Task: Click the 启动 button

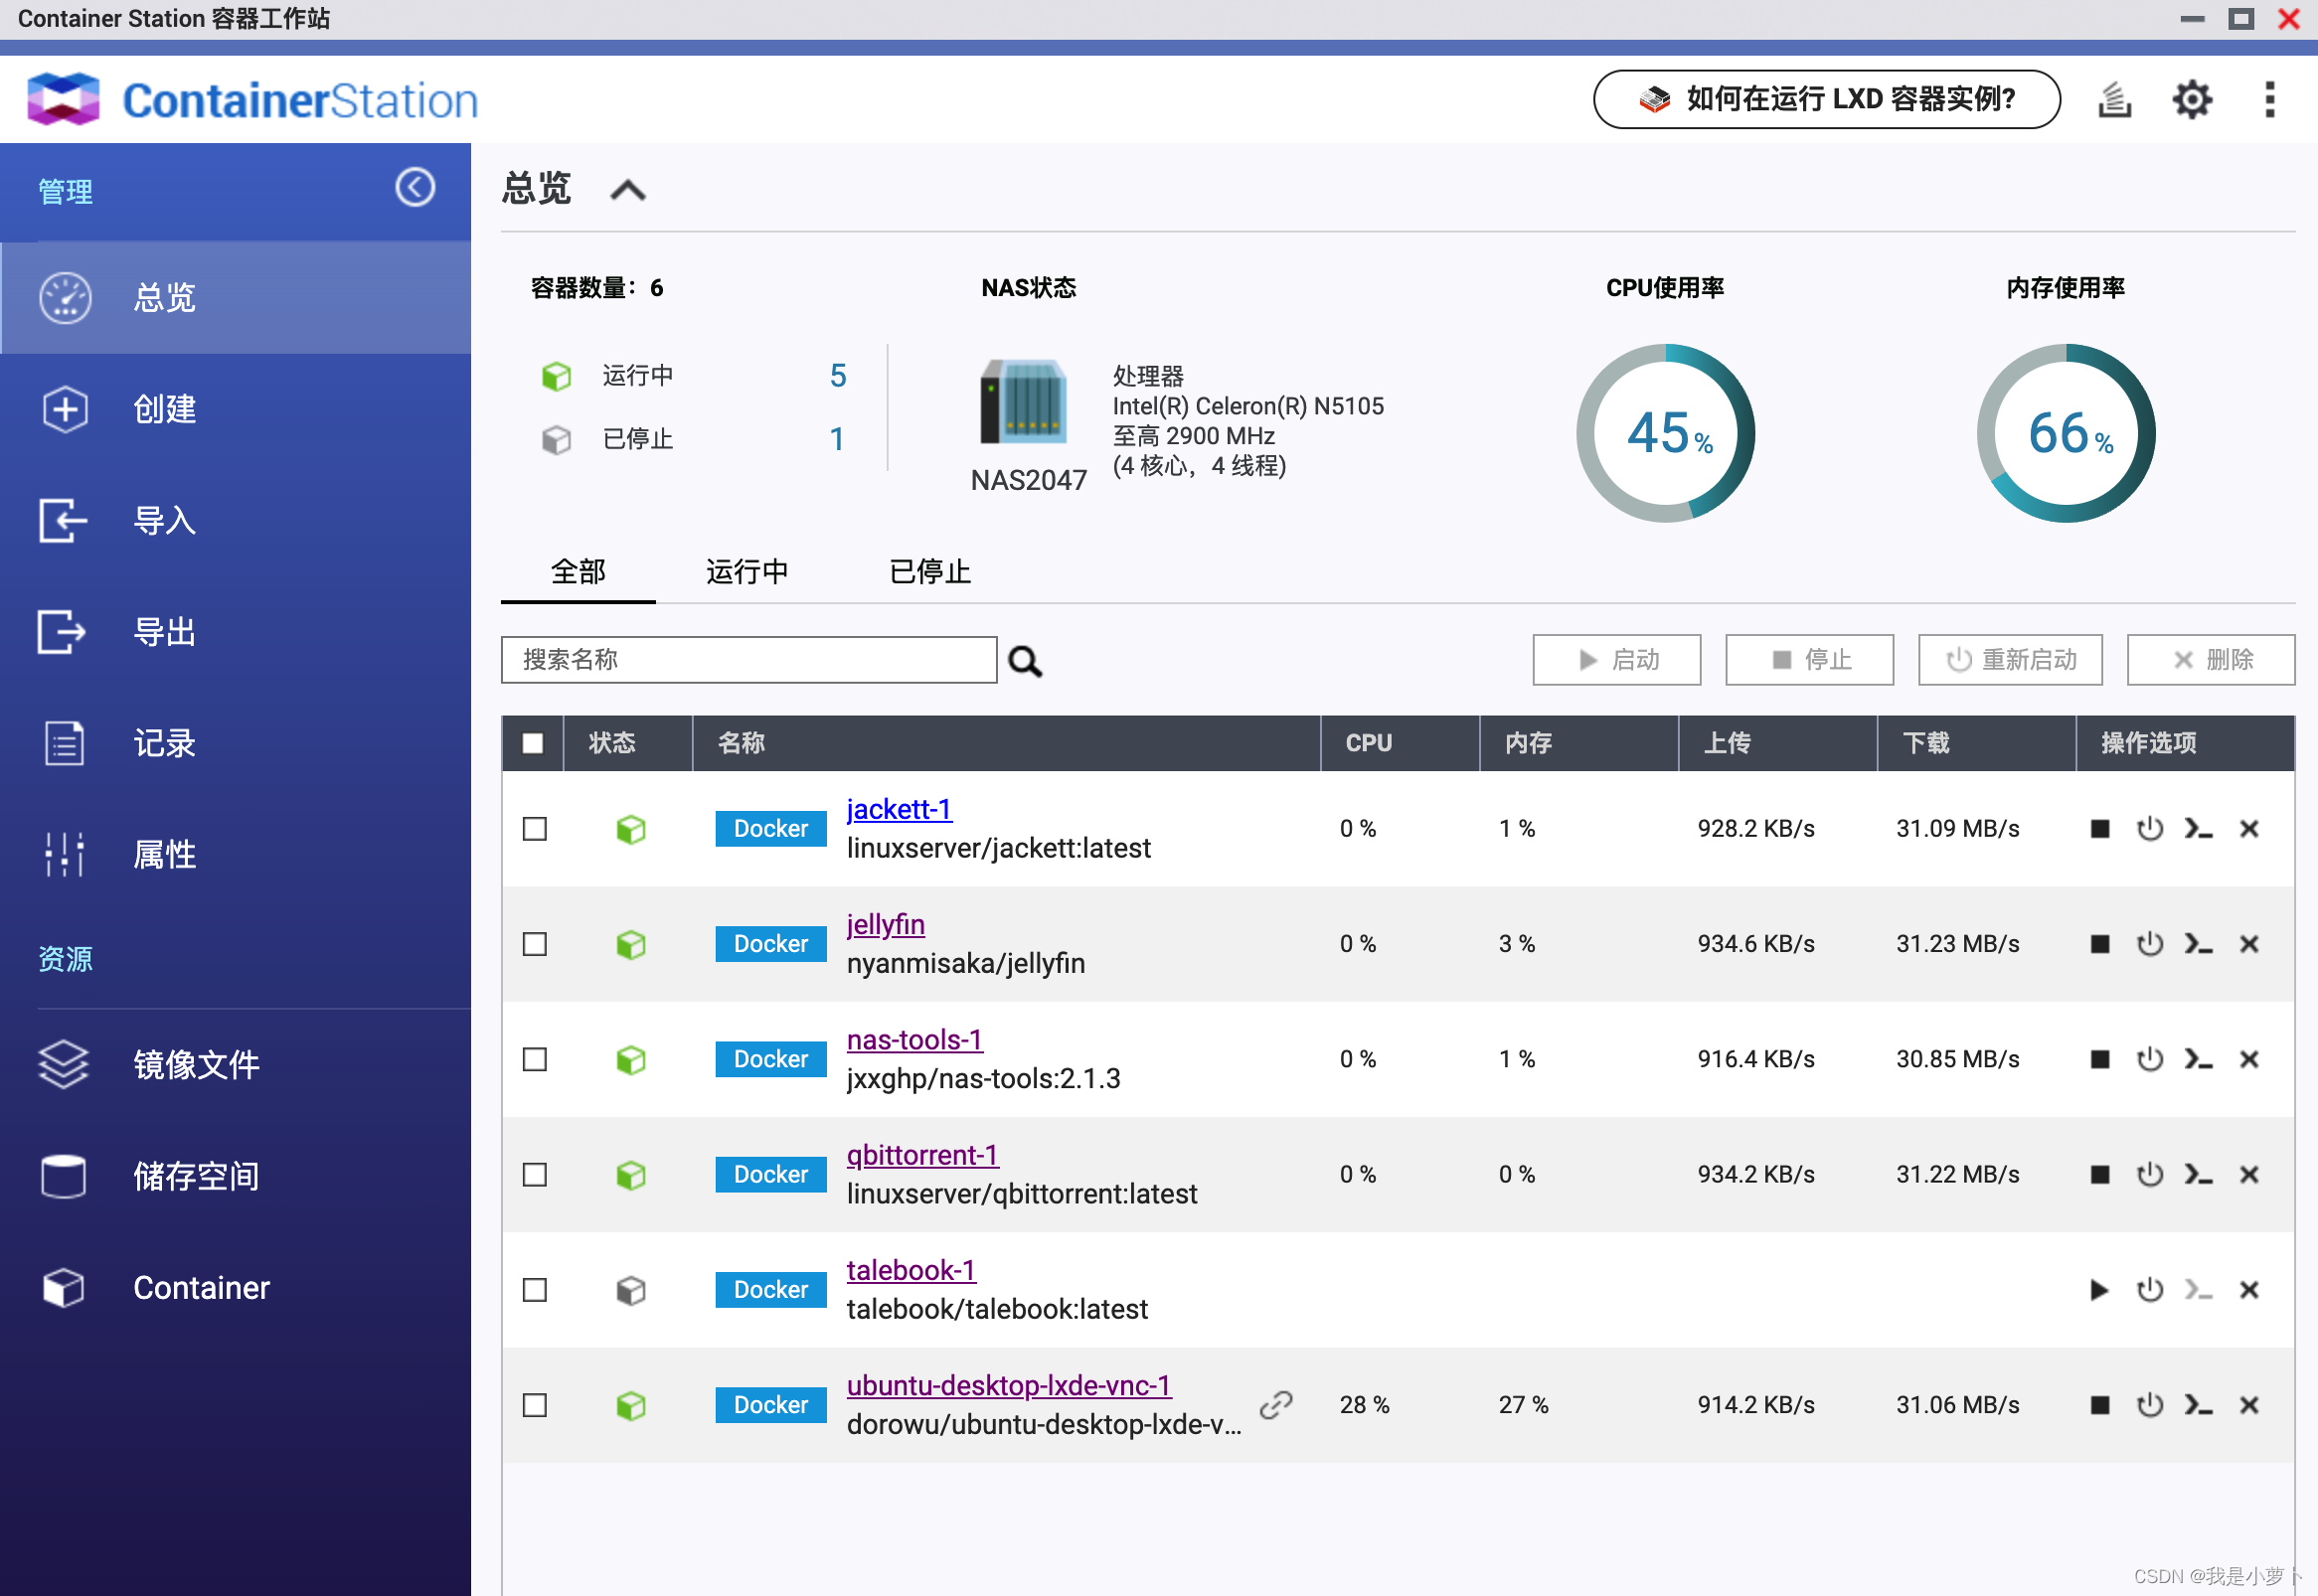Action: tap(1616, 660)
